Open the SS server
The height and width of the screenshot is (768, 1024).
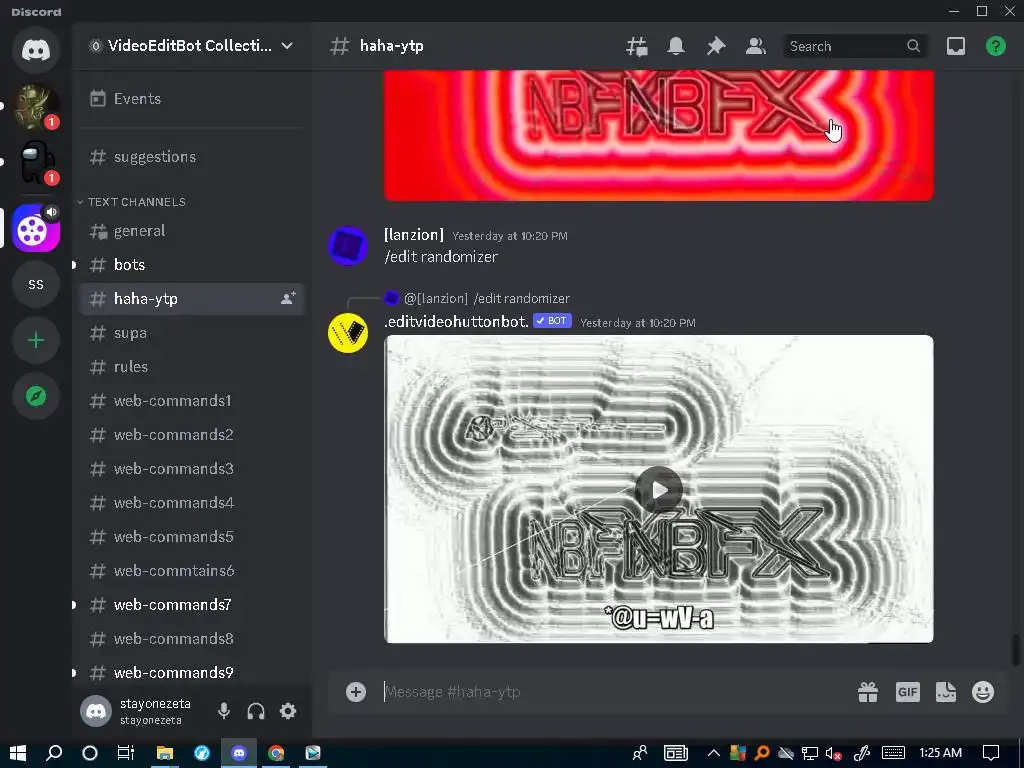(36, 284)
